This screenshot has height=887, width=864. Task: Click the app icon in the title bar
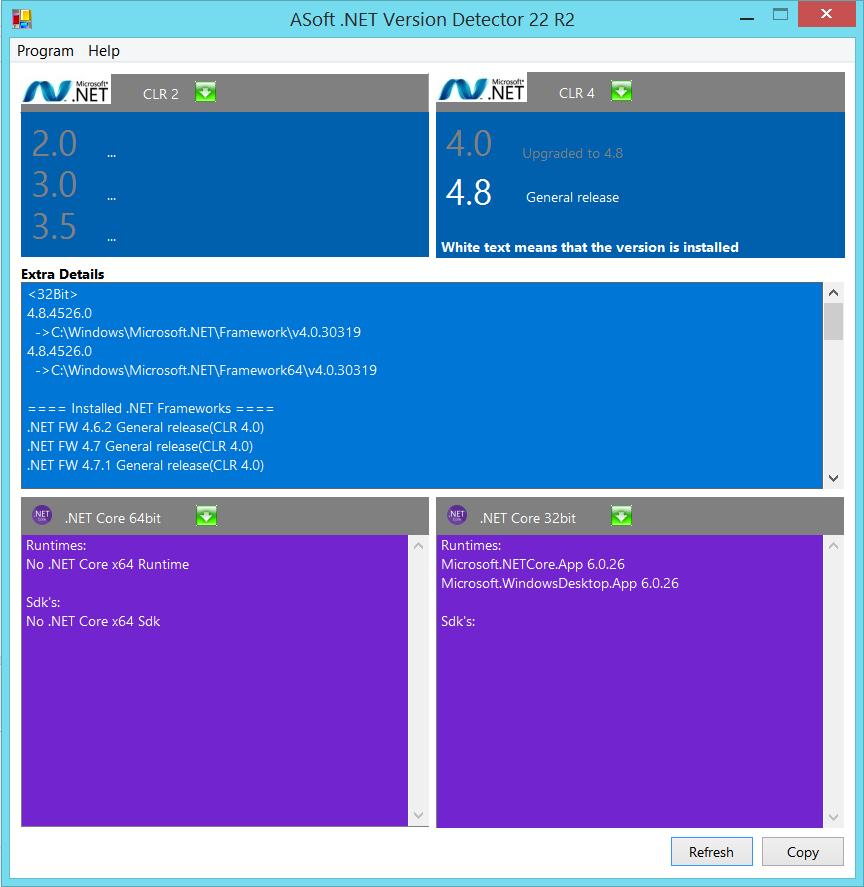(22, 19)
